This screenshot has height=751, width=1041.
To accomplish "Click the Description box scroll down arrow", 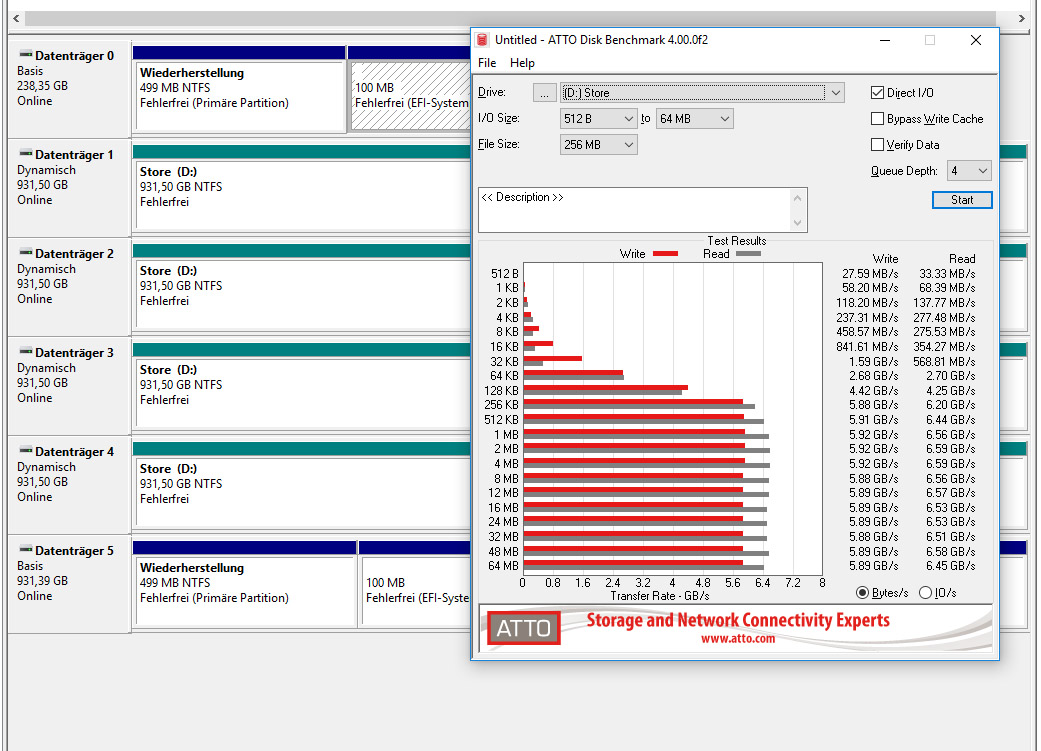I will (797, 222).
